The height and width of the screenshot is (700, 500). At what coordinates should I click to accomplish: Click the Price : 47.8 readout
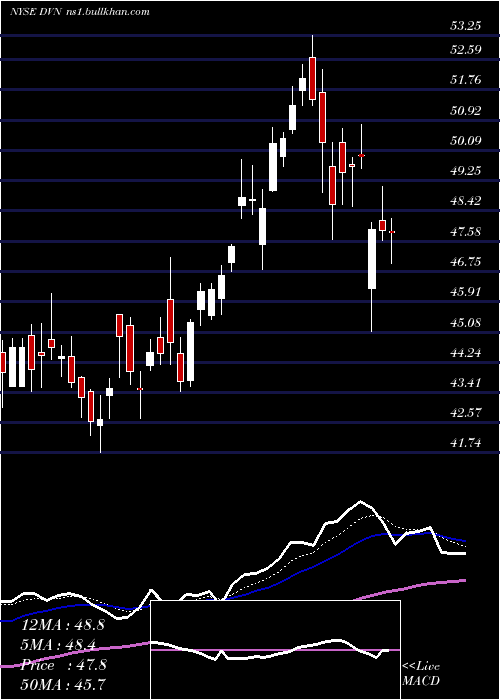[x=63, y=665]
